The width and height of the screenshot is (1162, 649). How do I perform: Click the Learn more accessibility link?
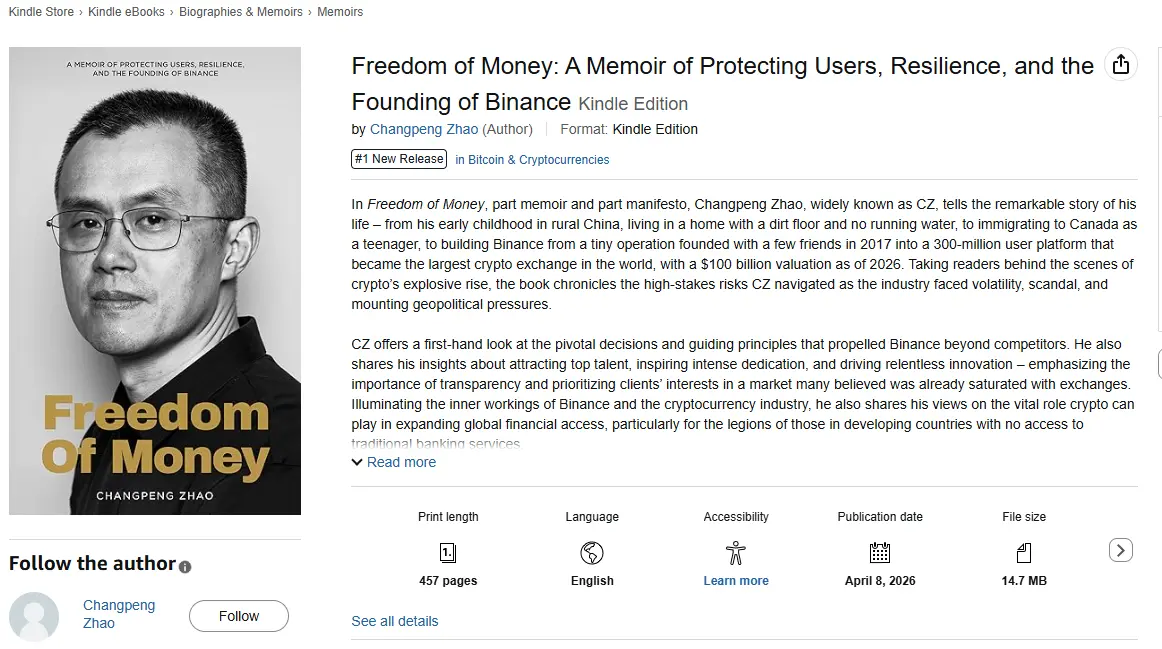pyautogui.click(x=736, y=581)
